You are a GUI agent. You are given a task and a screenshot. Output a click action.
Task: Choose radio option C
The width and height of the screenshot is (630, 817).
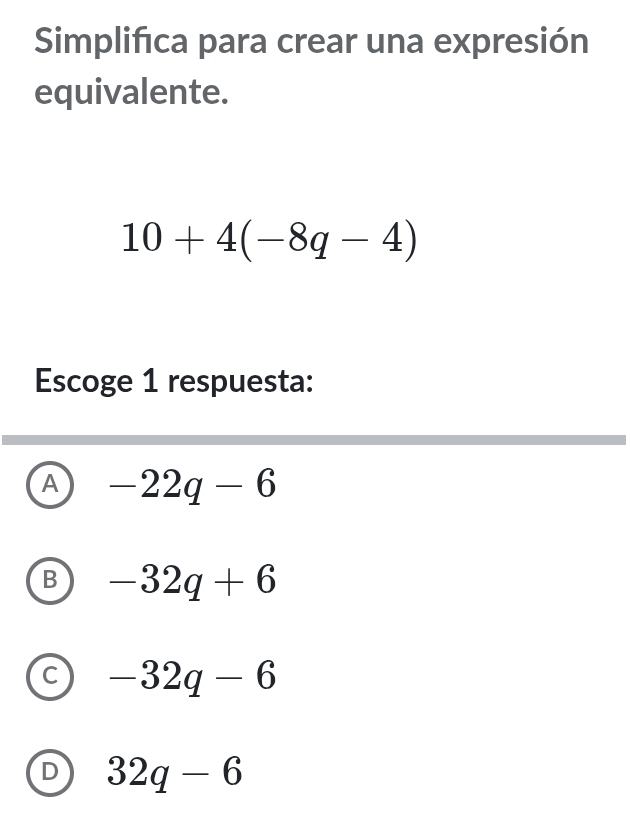(x=49, y=677)
